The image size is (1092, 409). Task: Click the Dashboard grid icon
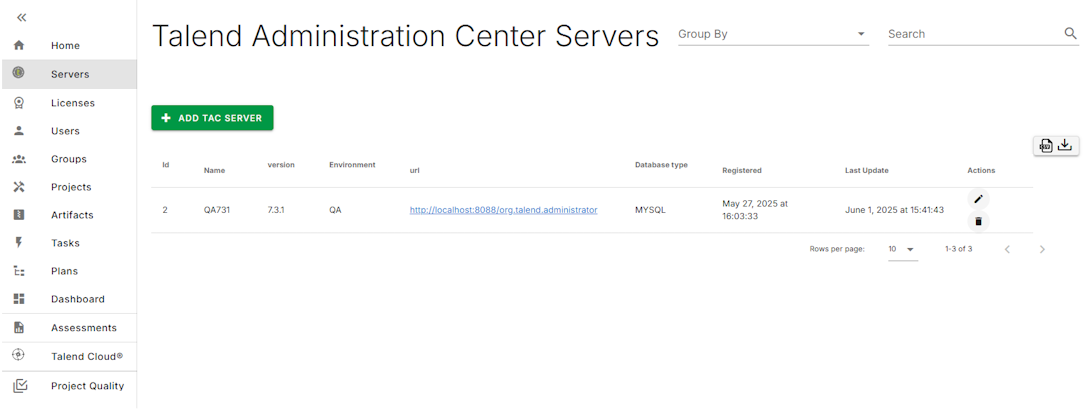19,299
